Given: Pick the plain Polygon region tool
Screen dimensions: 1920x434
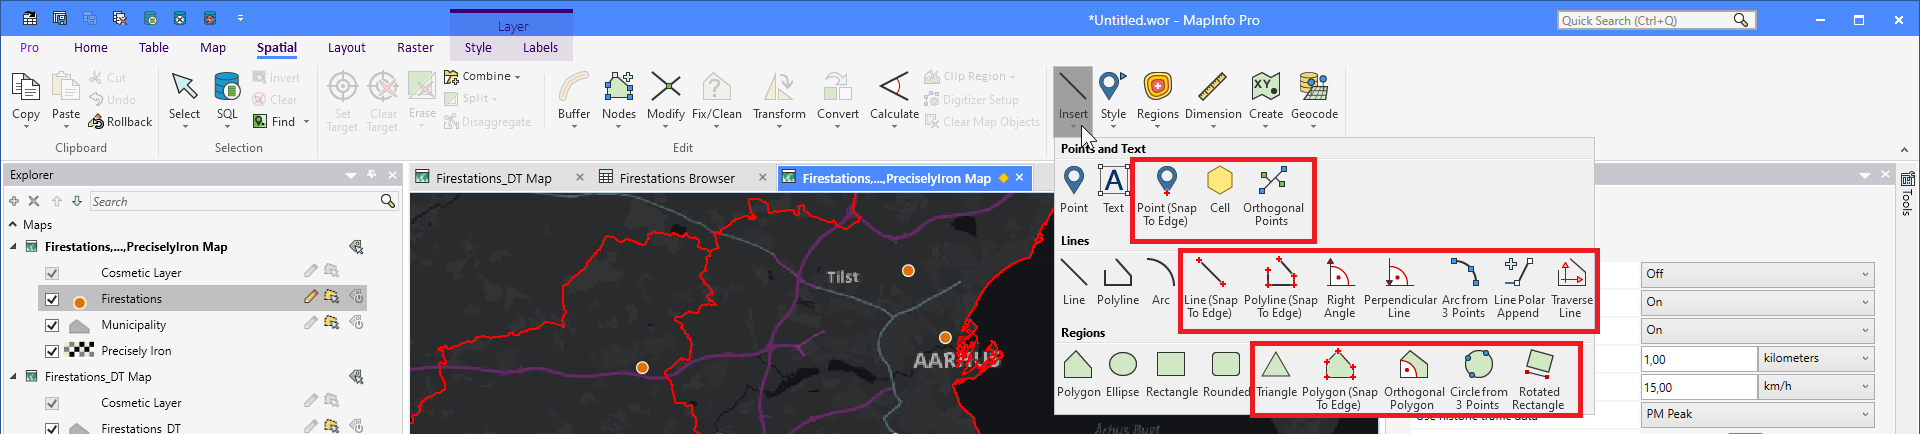Looking at the screenshot, I should 1079,374.
